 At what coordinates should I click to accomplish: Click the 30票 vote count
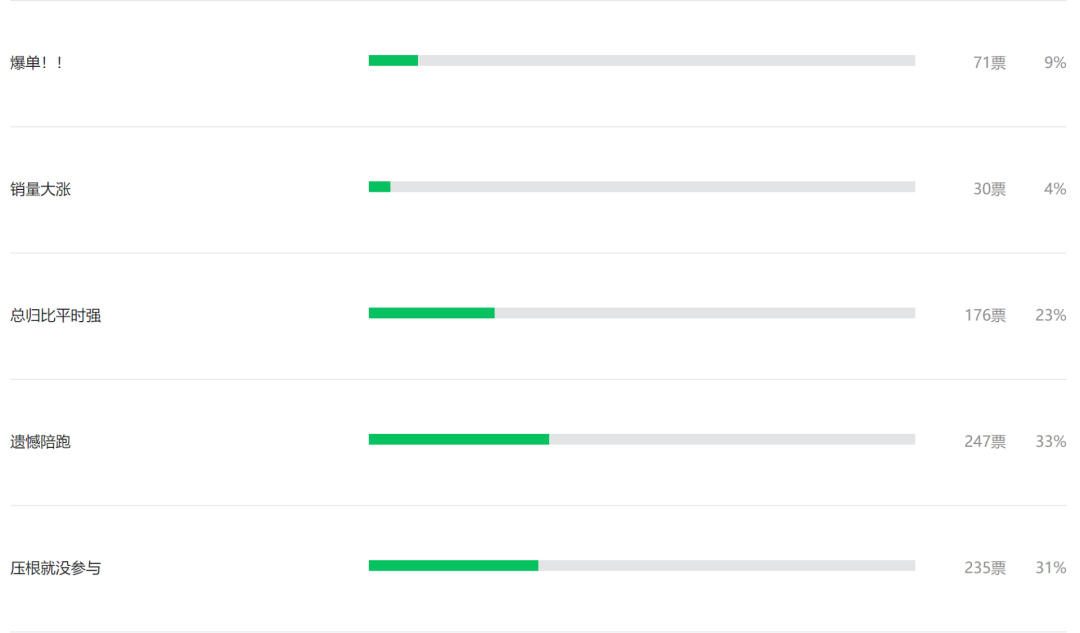click(x=989, y=189)
